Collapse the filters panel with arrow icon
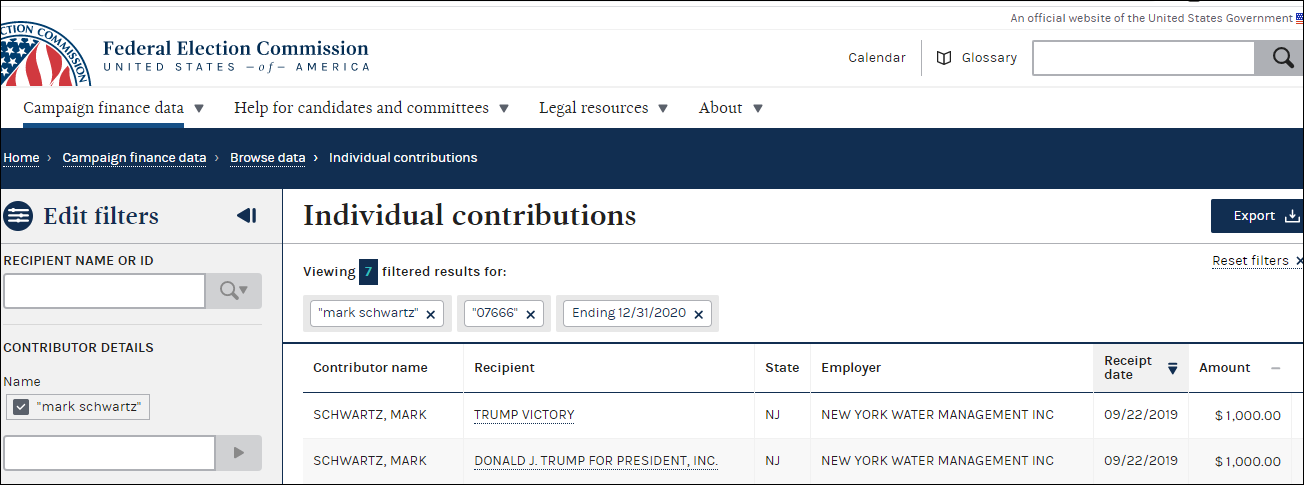This screenshot has height=485, width=1304. tap(247, 215)
